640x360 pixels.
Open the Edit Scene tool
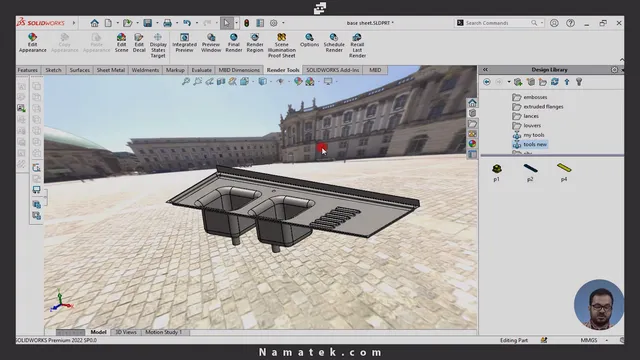[x=121, y=43]
